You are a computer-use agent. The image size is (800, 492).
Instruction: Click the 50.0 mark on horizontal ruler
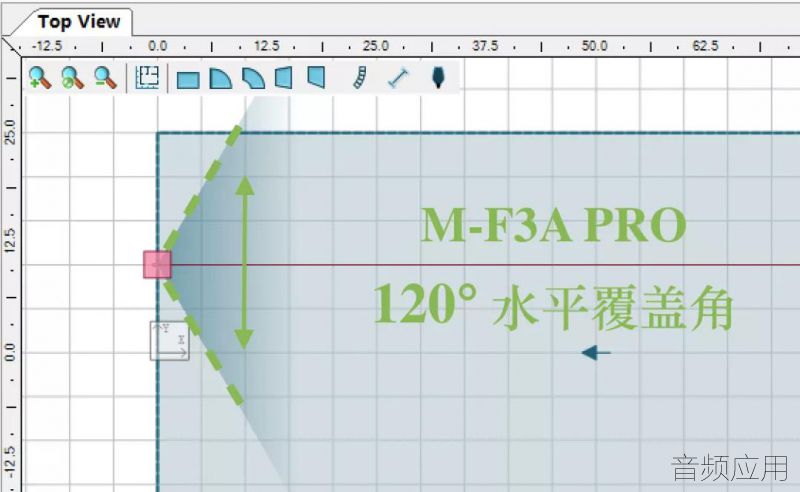pos(594,46)
